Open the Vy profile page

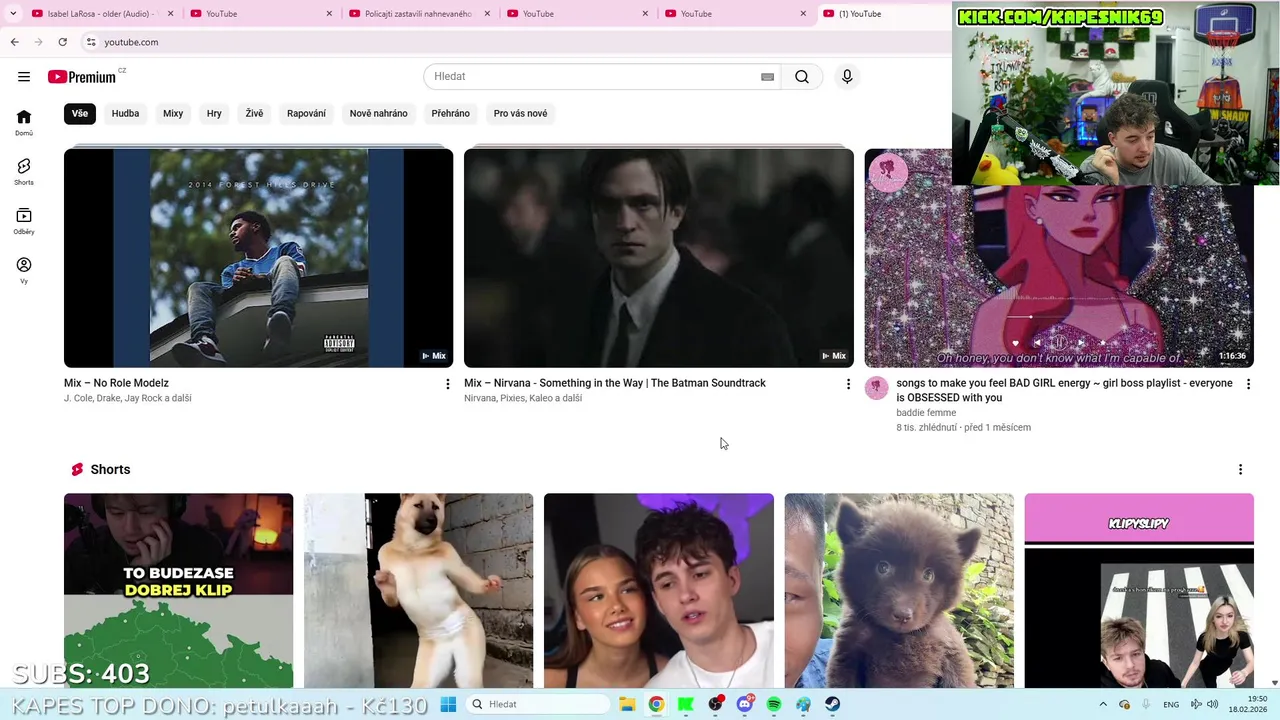(x=24, y=270)
